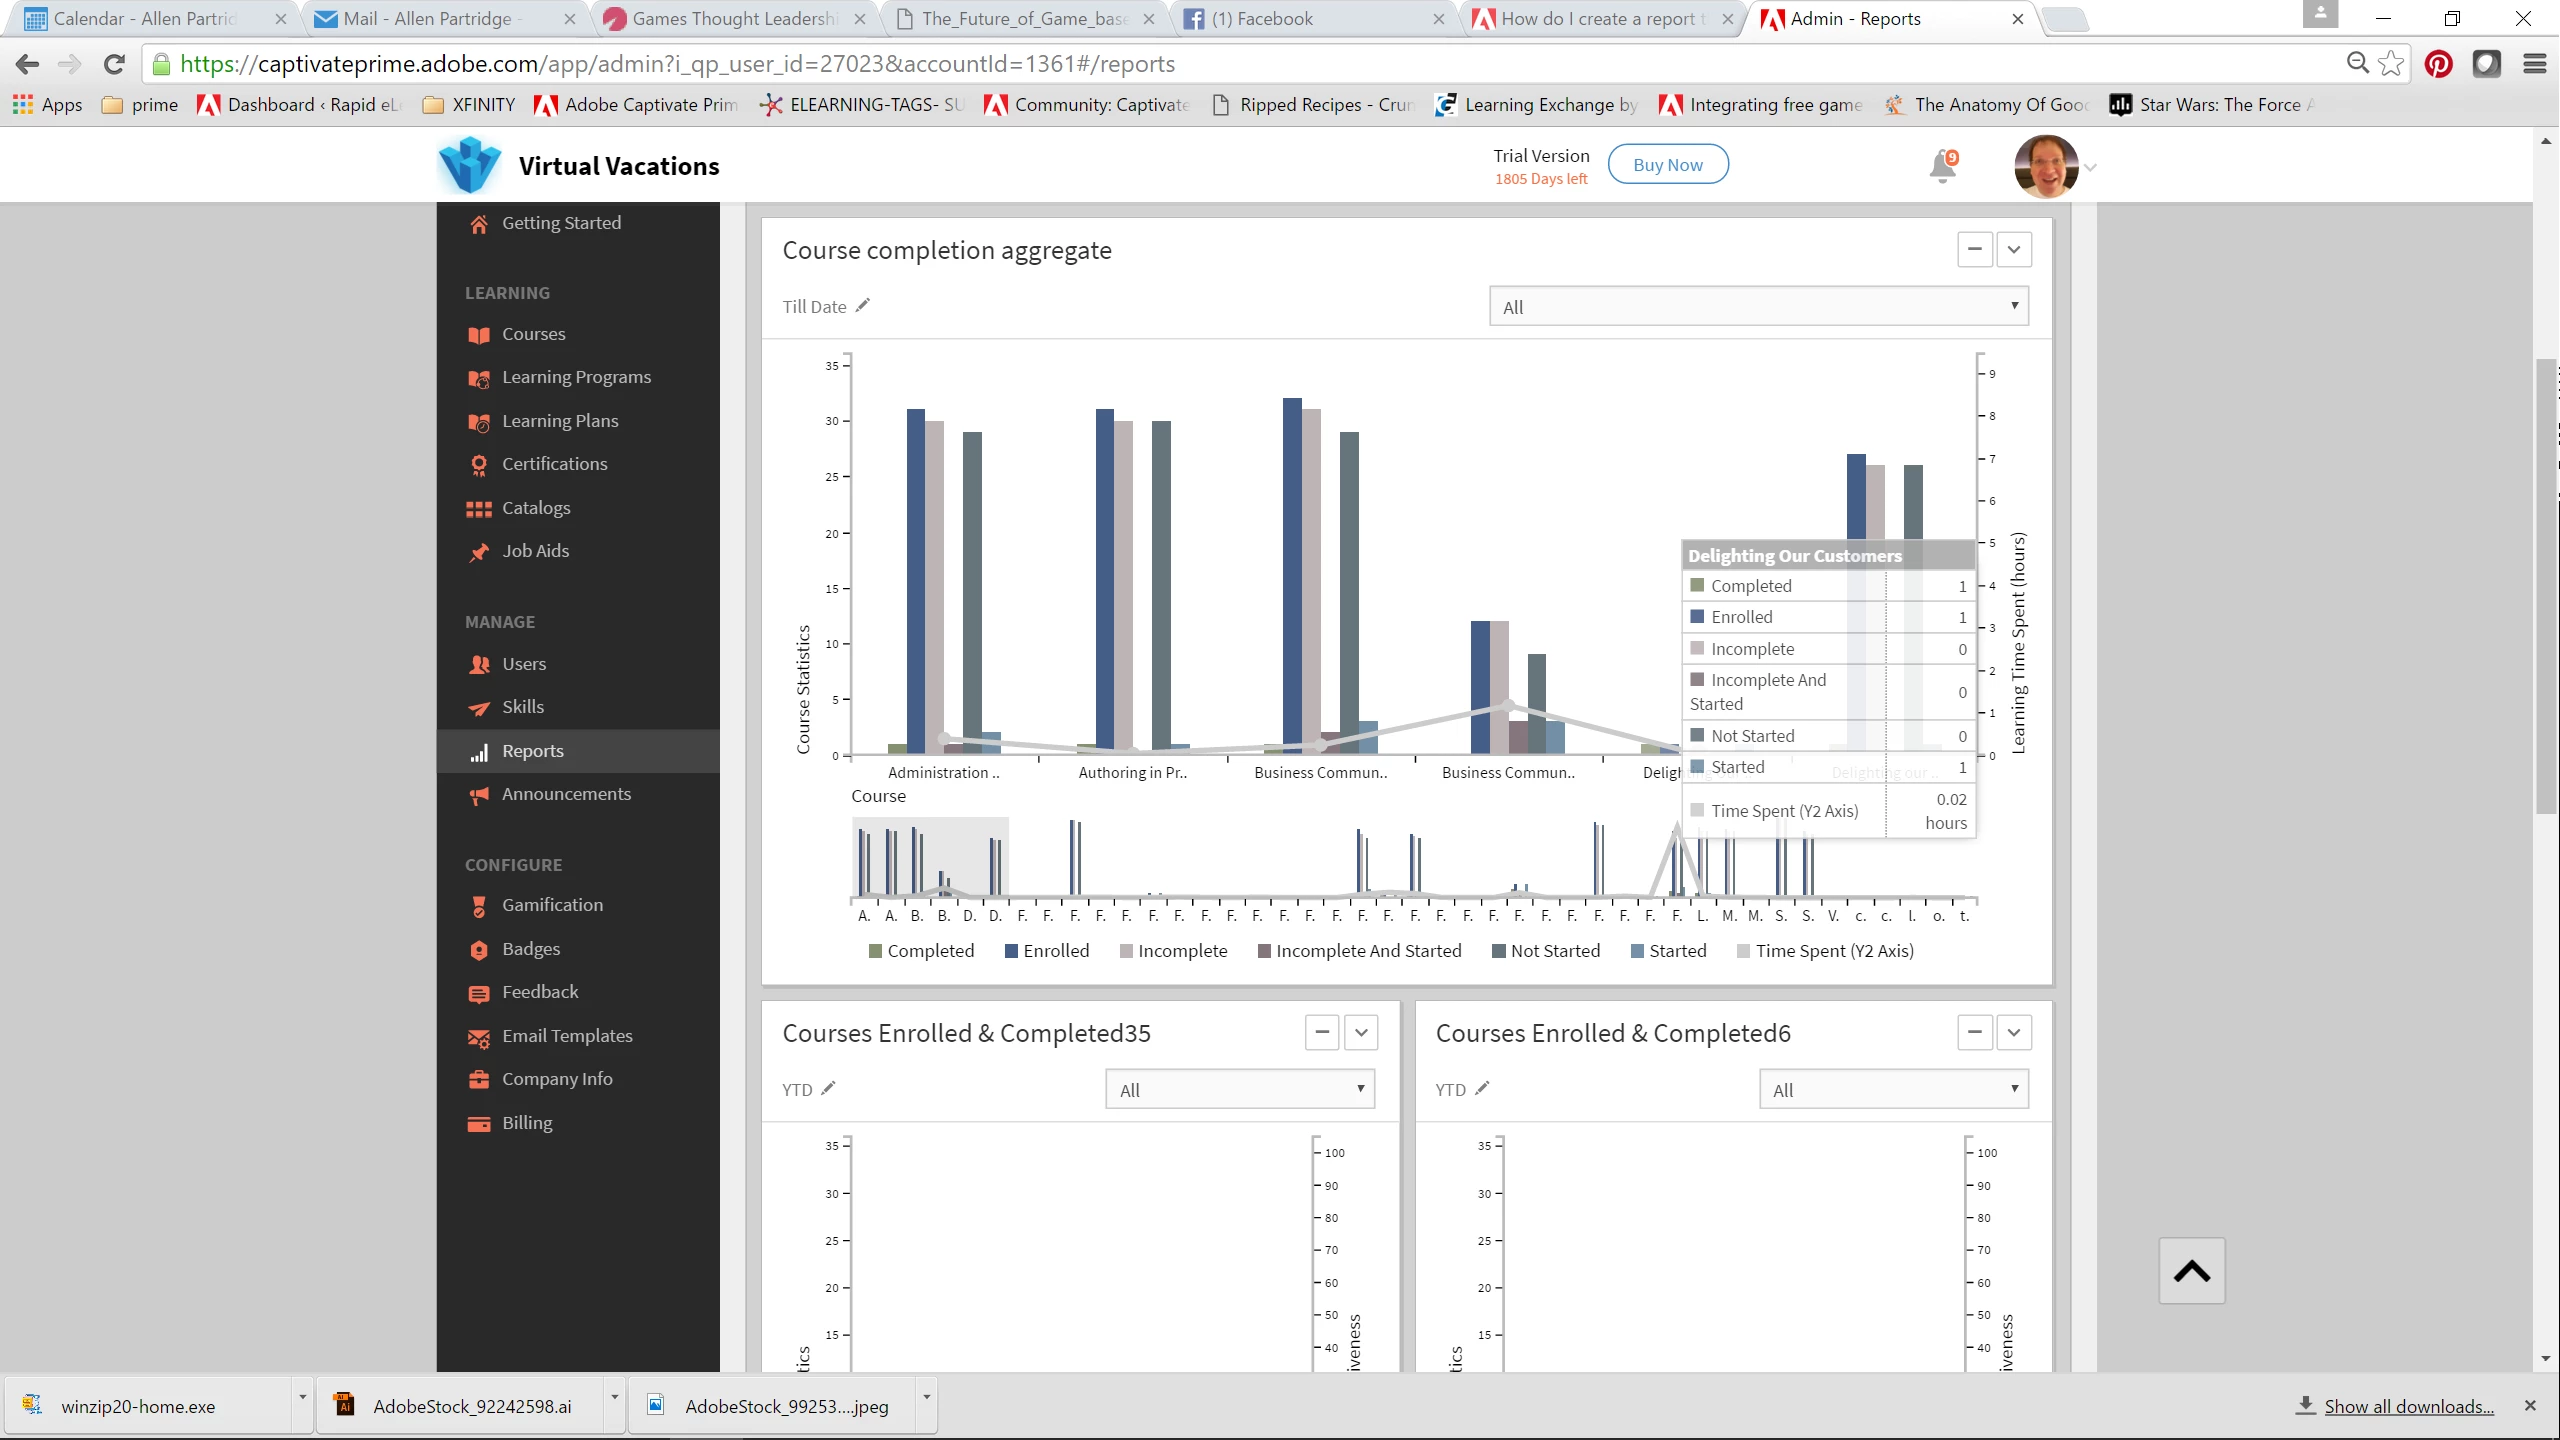This screenshot has width=2560, height=1440.
Task: Expand the Course completion aggregate options chevron
Action: click(x=2014, y=249)
